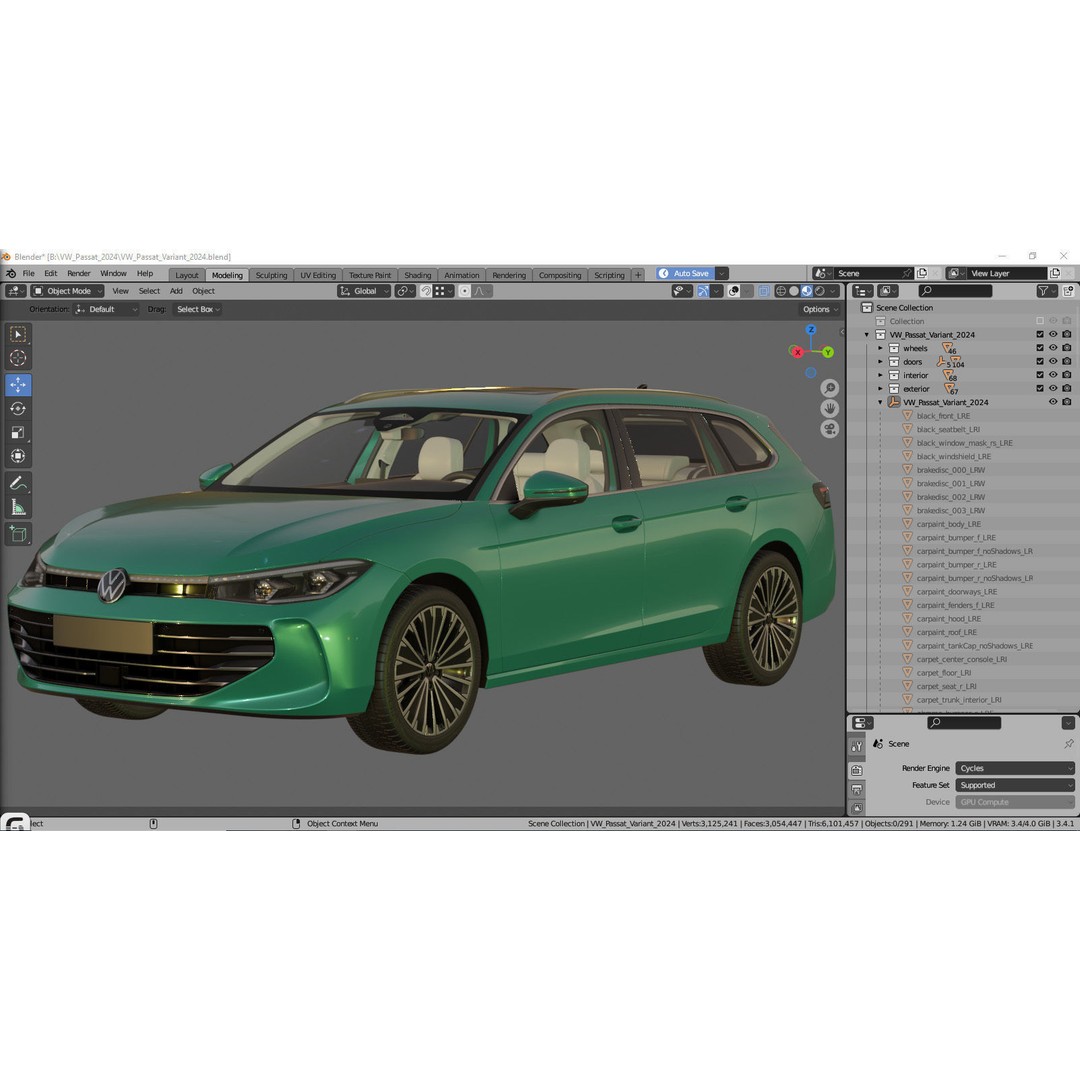
Task: Toggle X-ray mode in viewport header
Action: coord(764,291)
